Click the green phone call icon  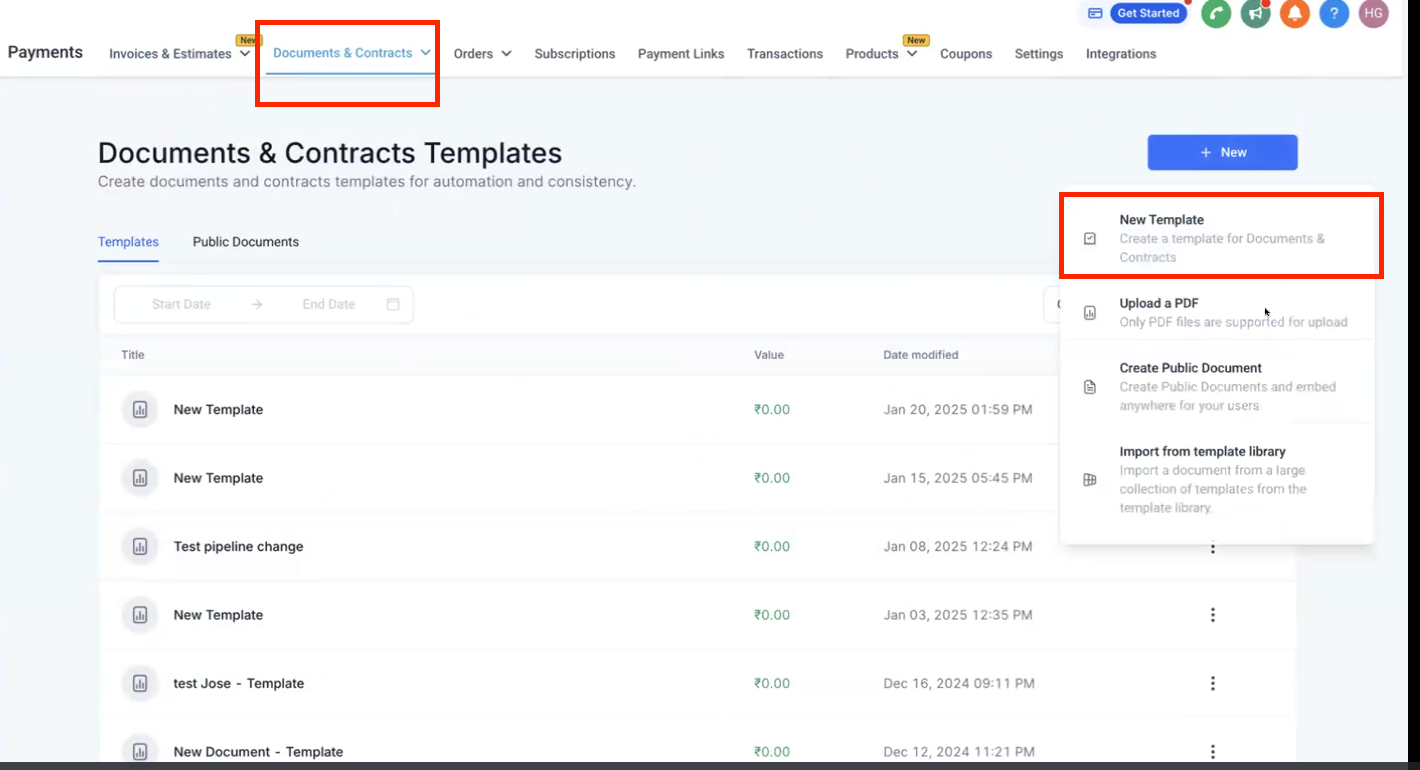(x=1216, y=14)
